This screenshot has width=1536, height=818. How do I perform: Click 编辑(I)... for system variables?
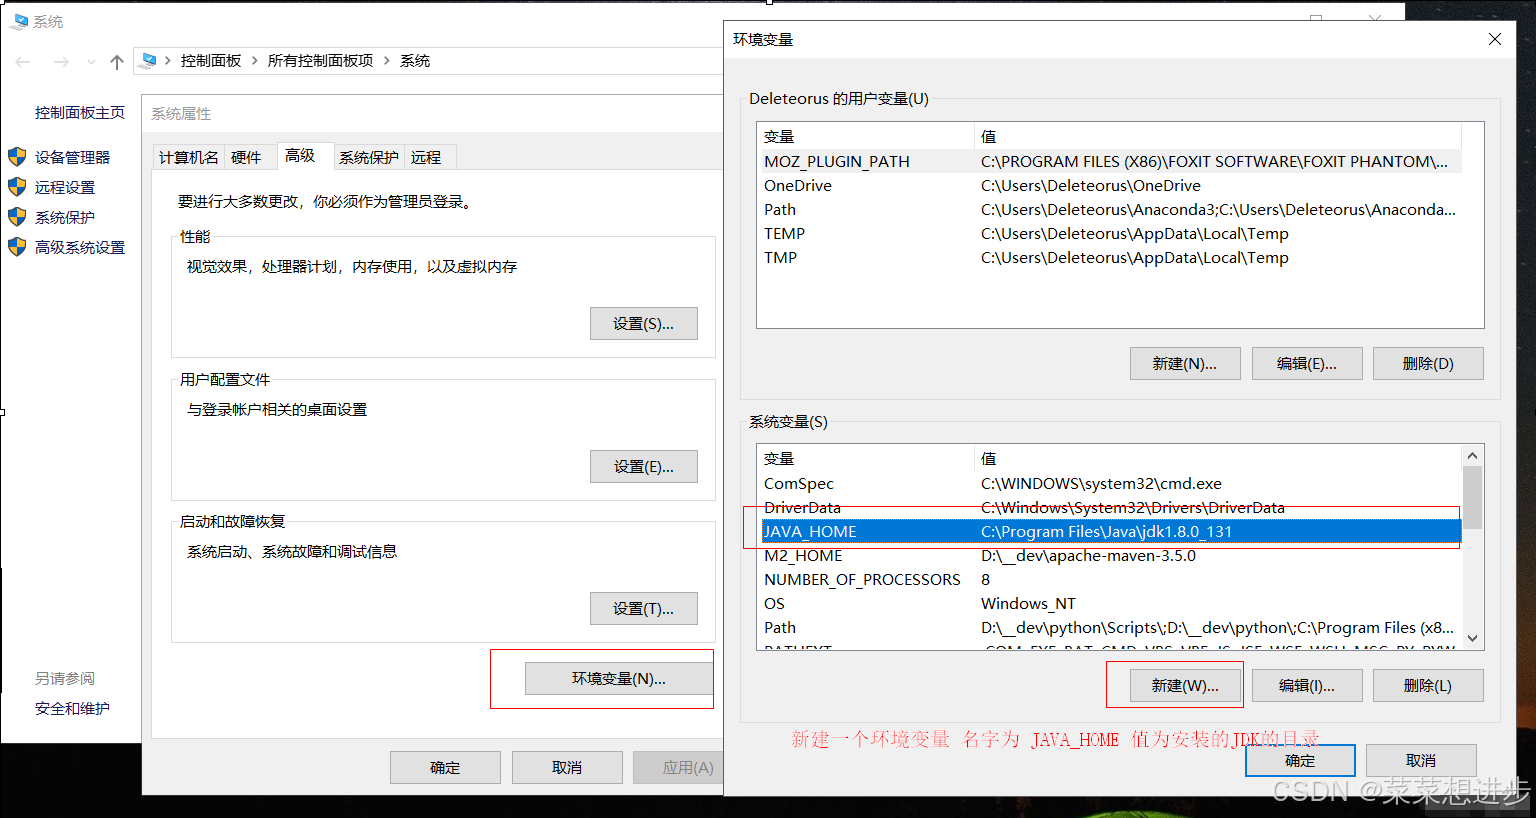(x=1307, y=686)
